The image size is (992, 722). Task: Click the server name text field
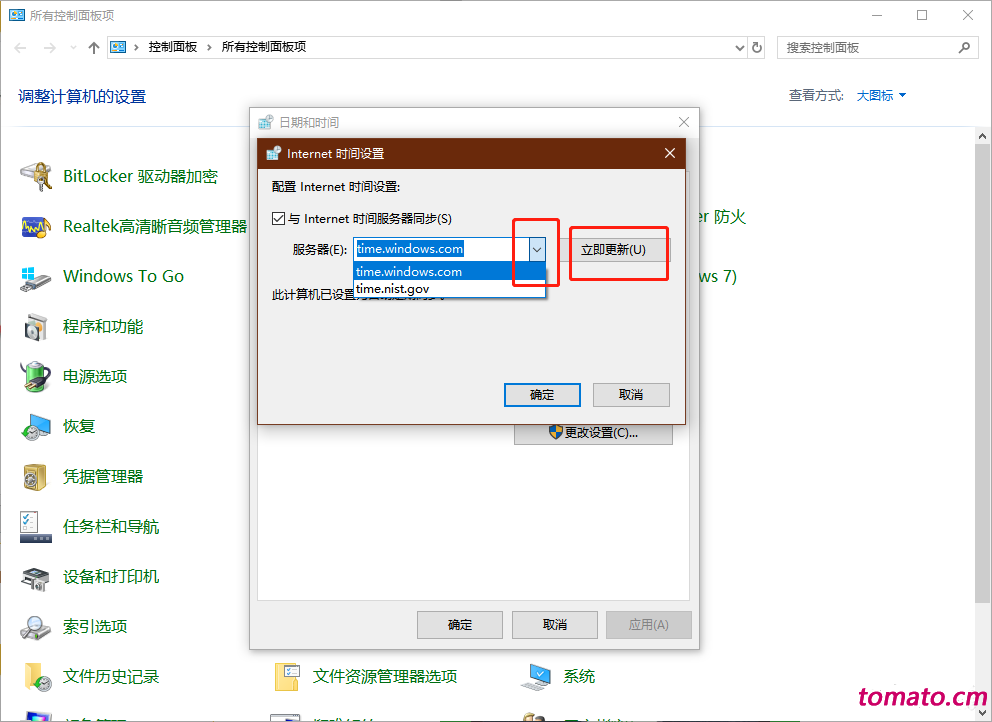coord(442,249)
